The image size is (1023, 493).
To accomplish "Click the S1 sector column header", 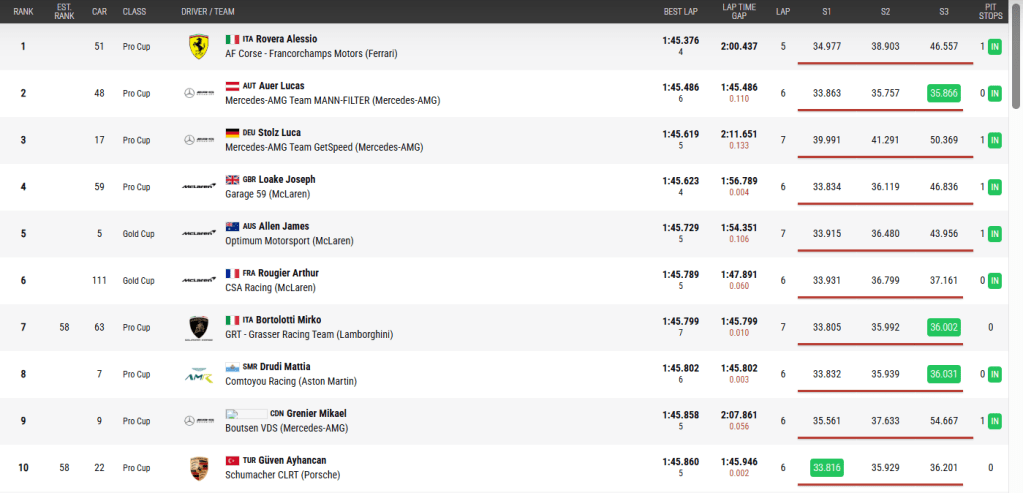I will point(826,11).
